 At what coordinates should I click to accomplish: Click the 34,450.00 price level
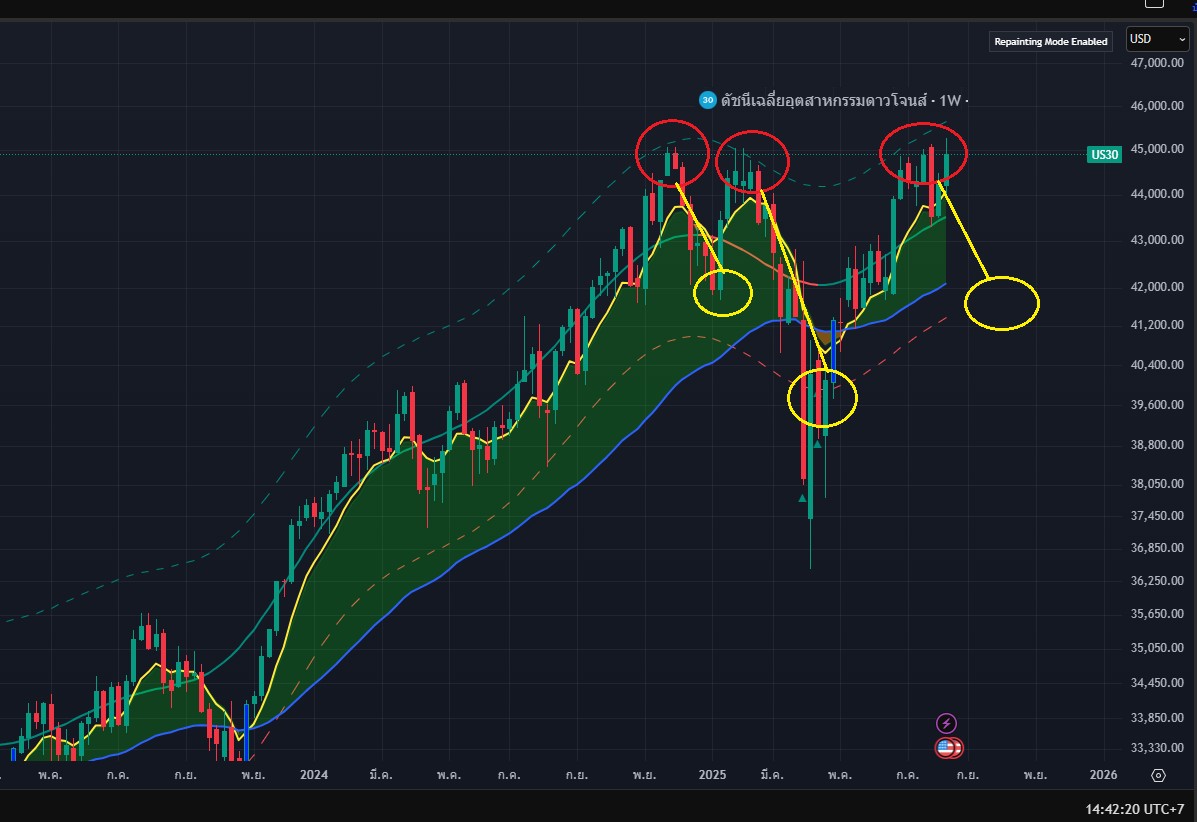pos(1157,683)
